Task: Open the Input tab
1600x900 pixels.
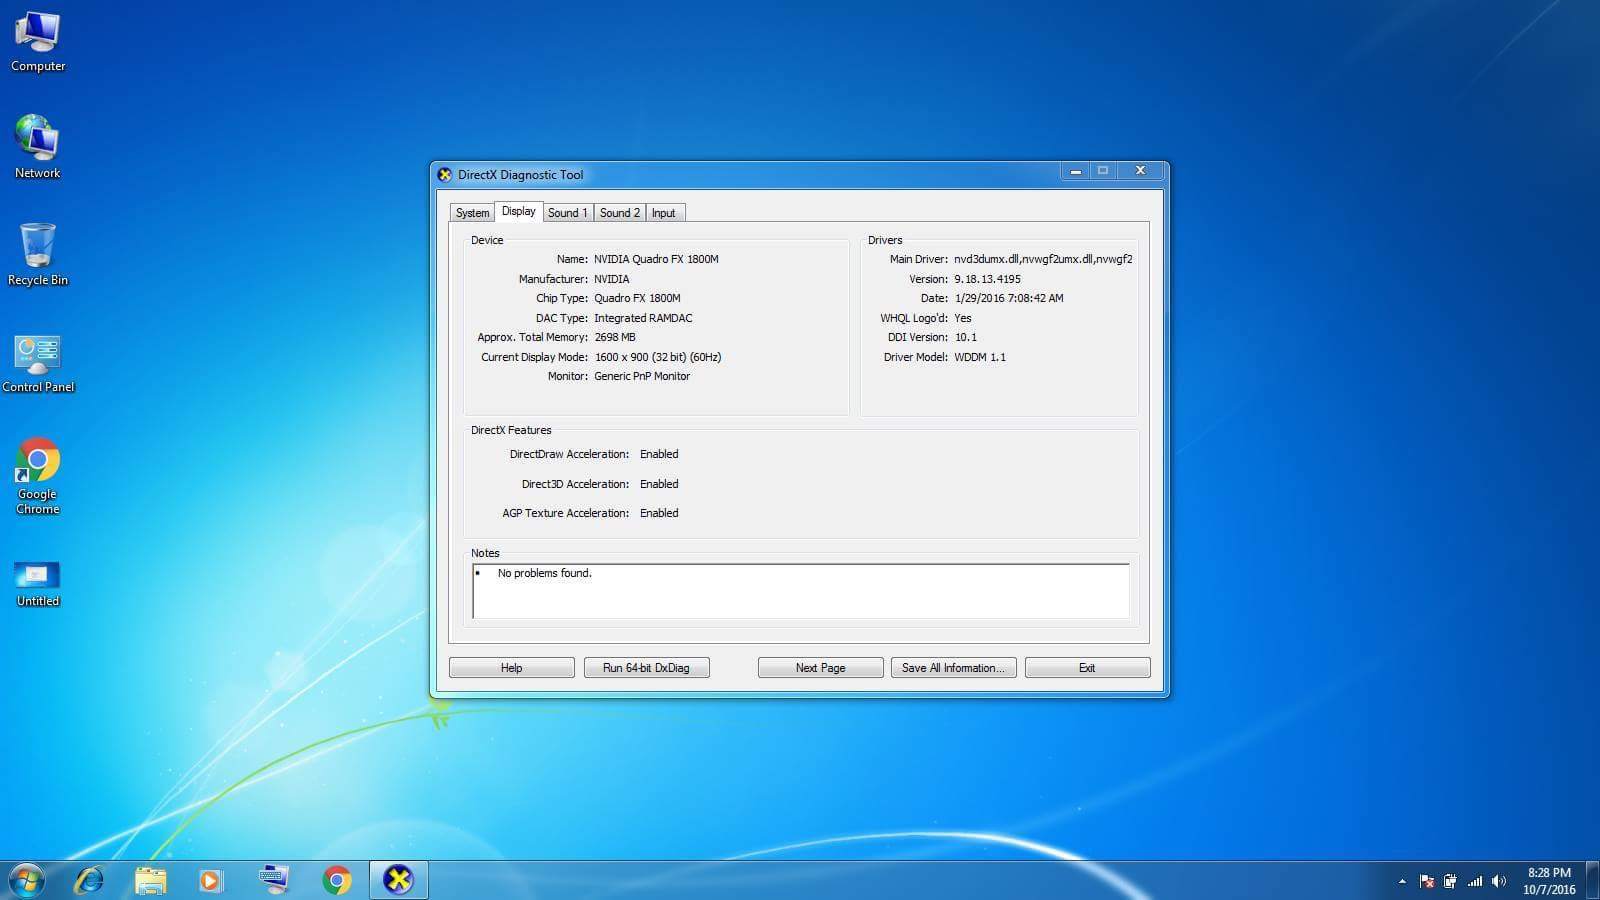Action: point(664,213)
